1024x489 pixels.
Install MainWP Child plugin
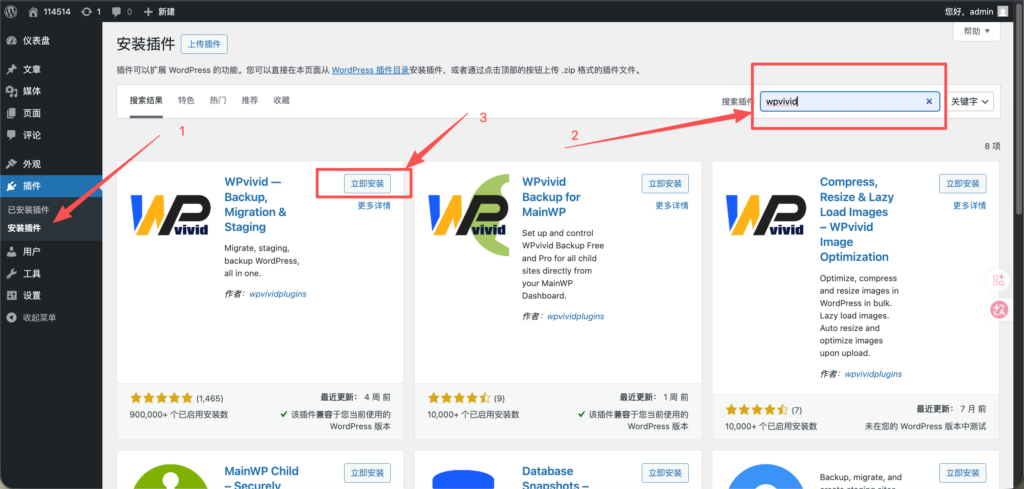coord(367,473)
